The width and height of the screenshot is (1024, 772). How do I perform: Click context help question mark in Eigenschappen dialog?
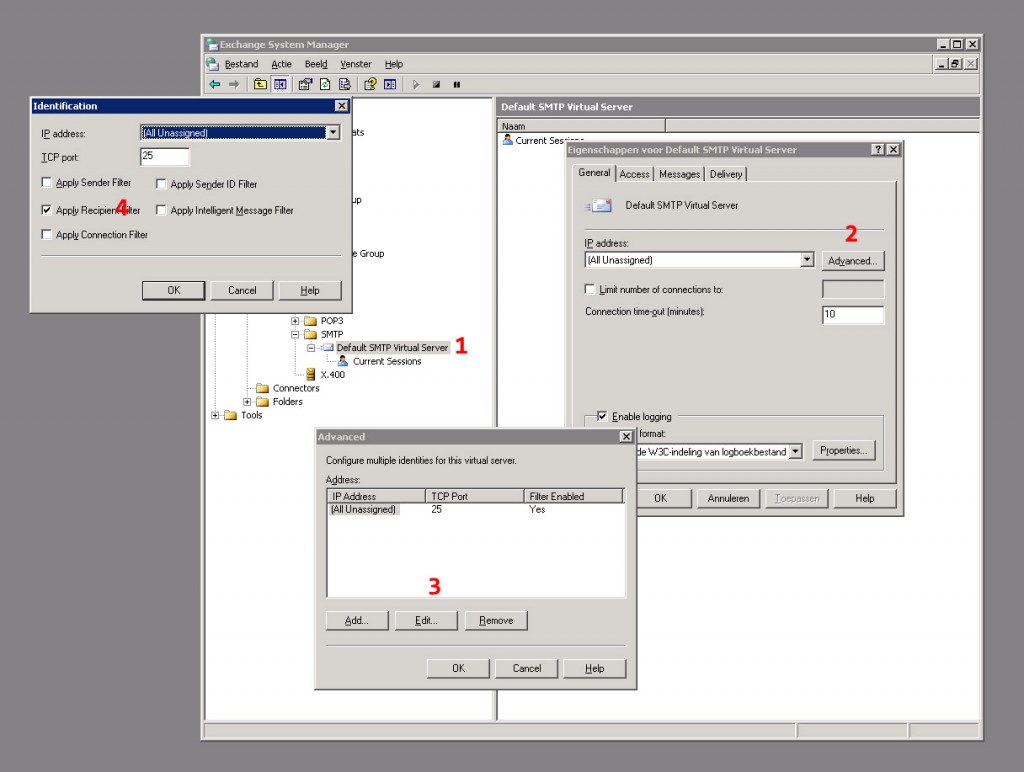(x=878, y=150)
